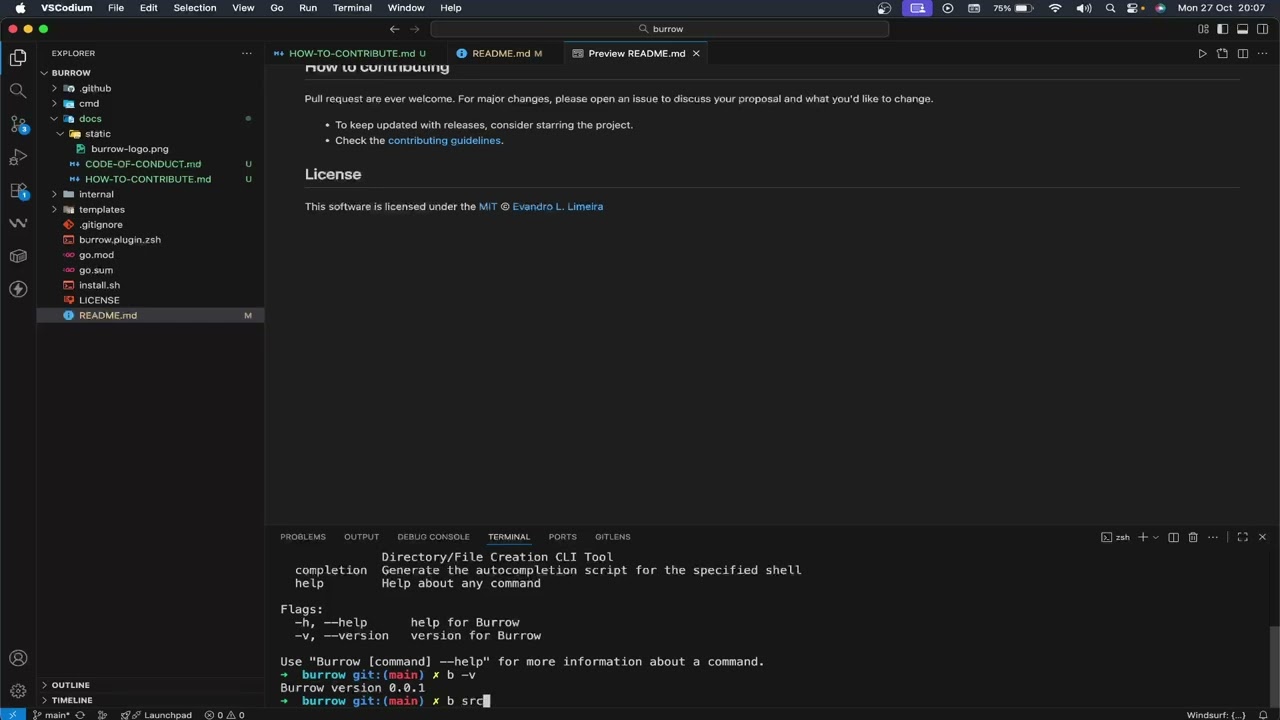Switch to DEBUG CONSOLE tab
Screen dimensions: 1280x720
coord(433,537)
